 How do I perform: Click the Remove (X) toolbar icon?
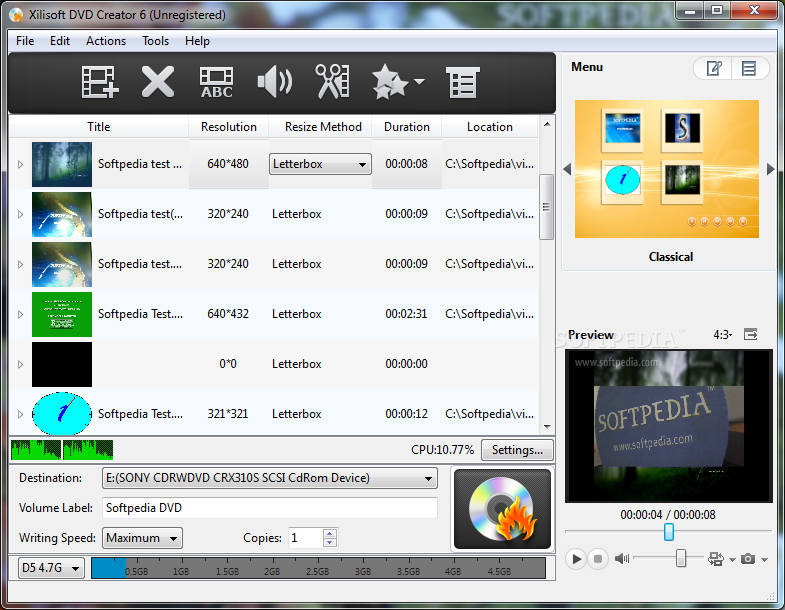[x=158, y=82]
